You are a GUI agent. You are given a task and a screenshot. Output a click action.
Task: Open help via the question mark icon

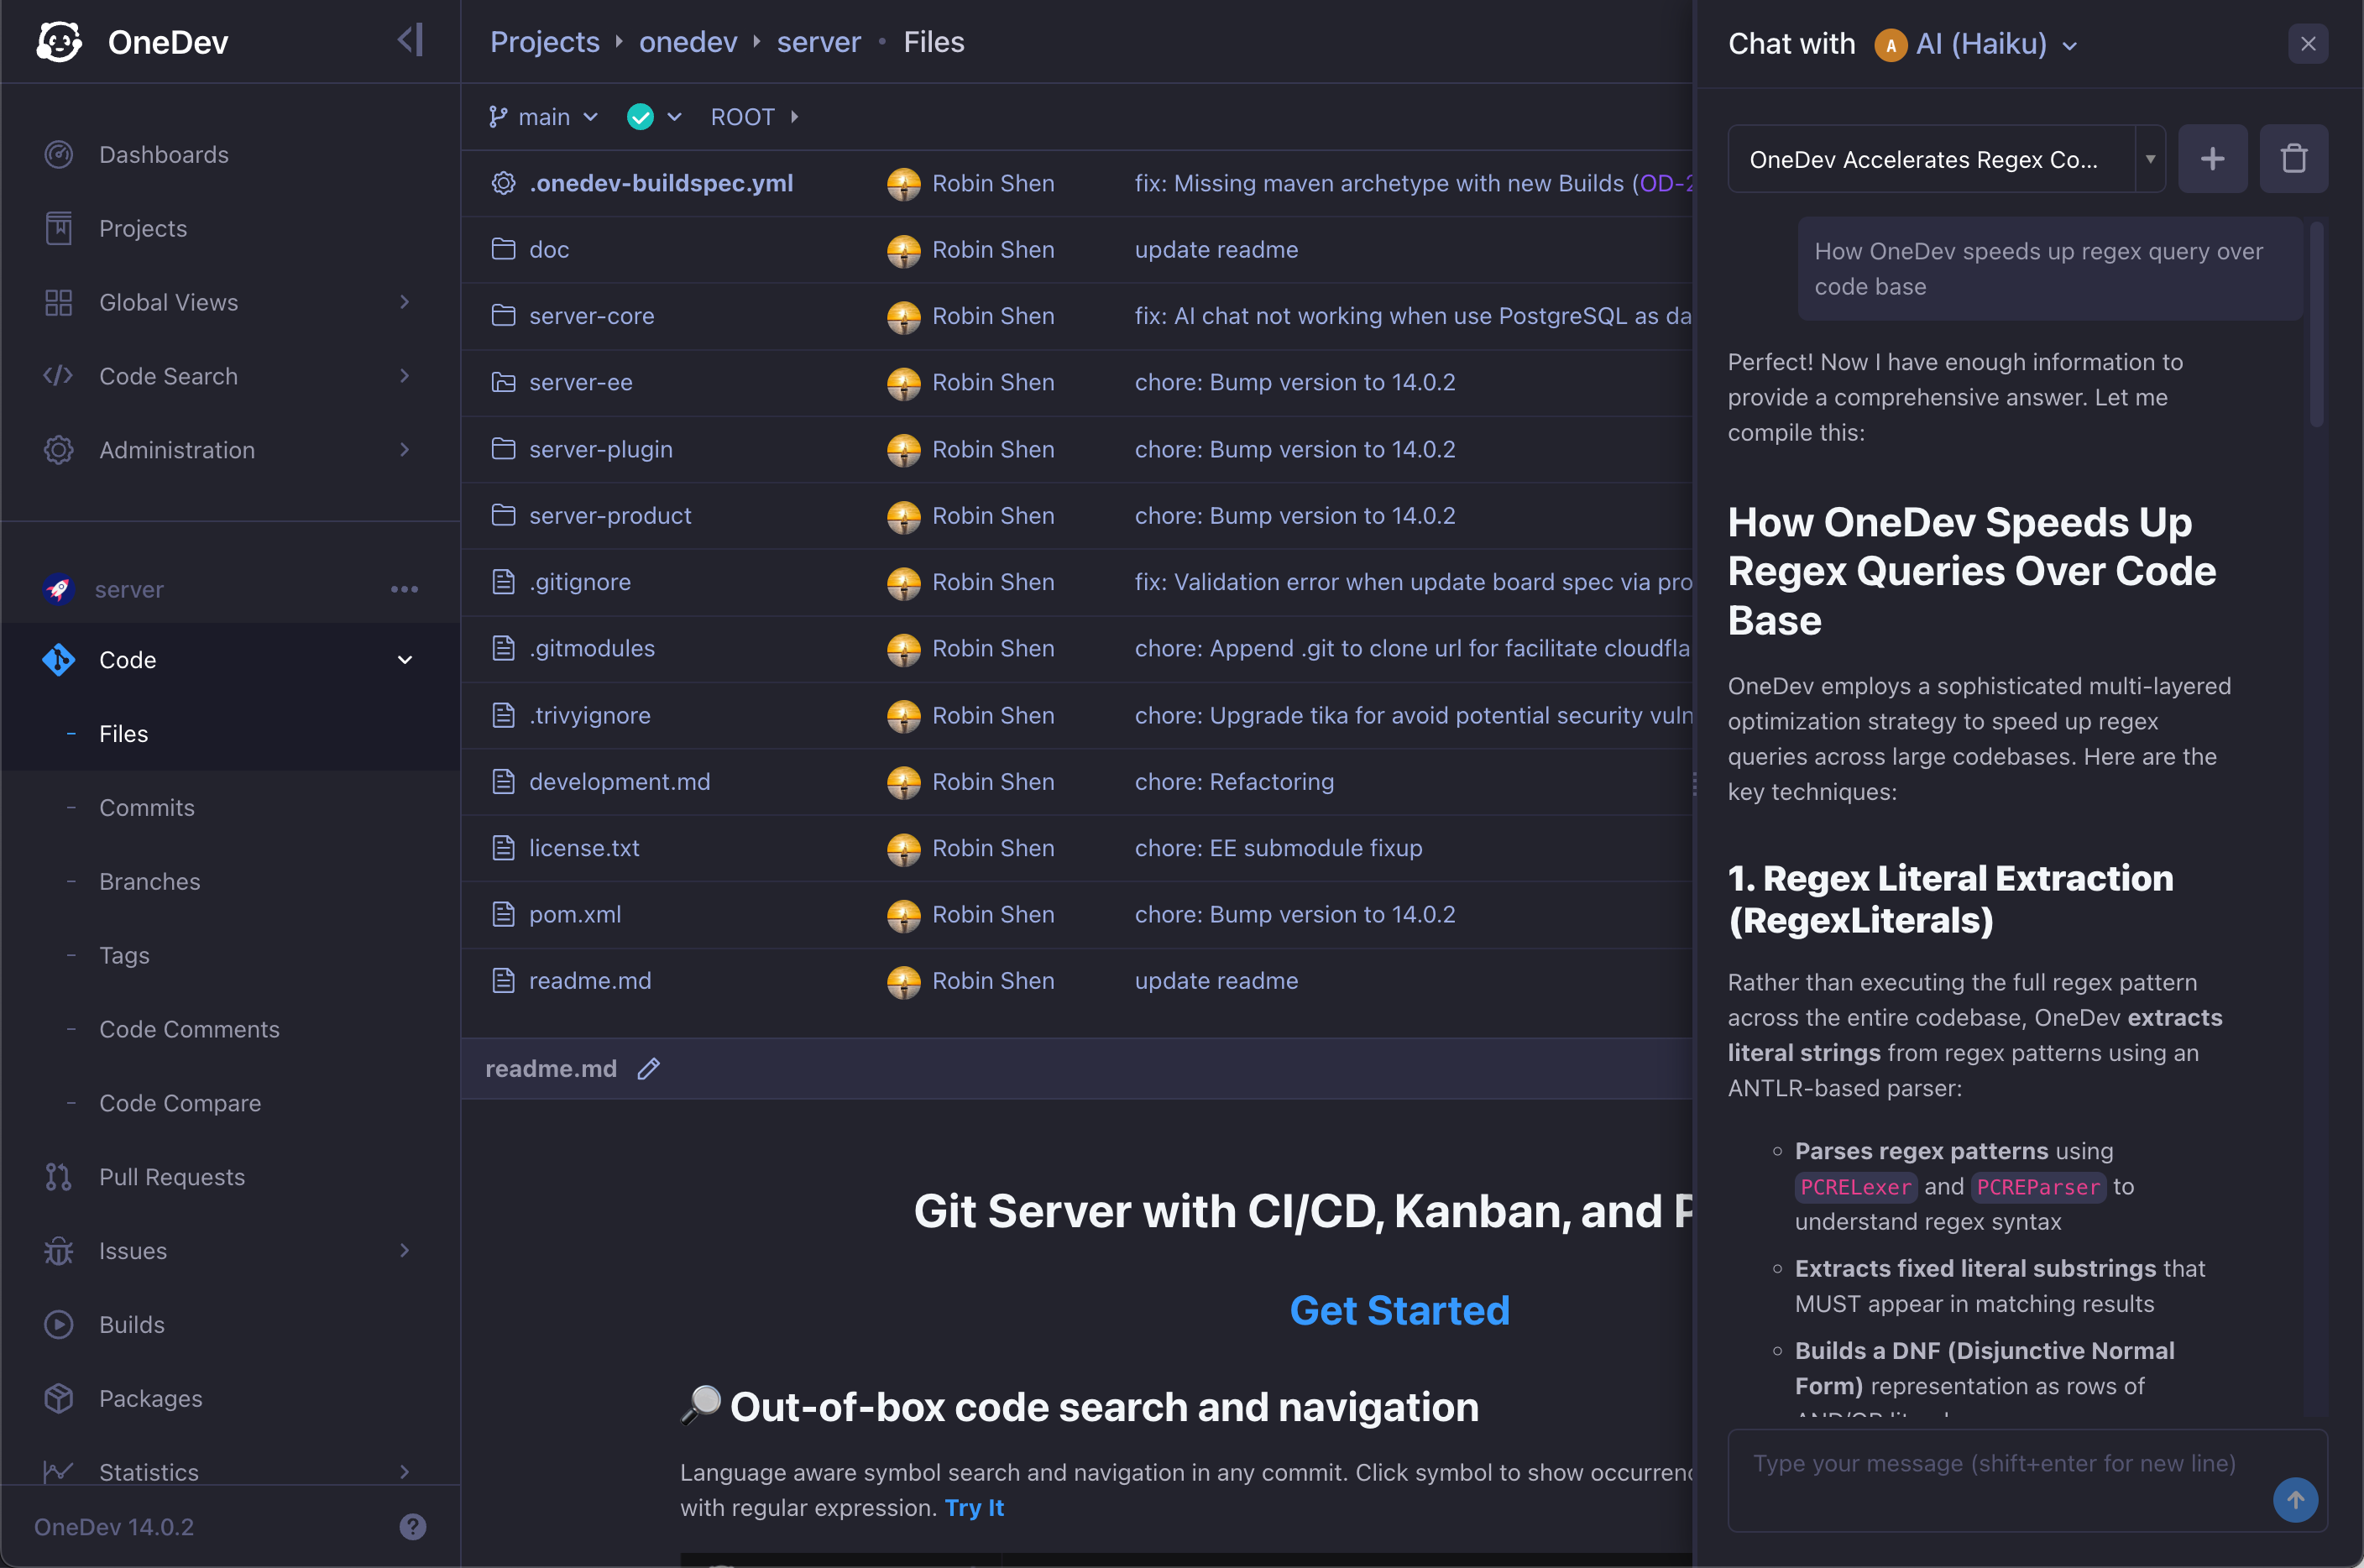click(412, 1526)
